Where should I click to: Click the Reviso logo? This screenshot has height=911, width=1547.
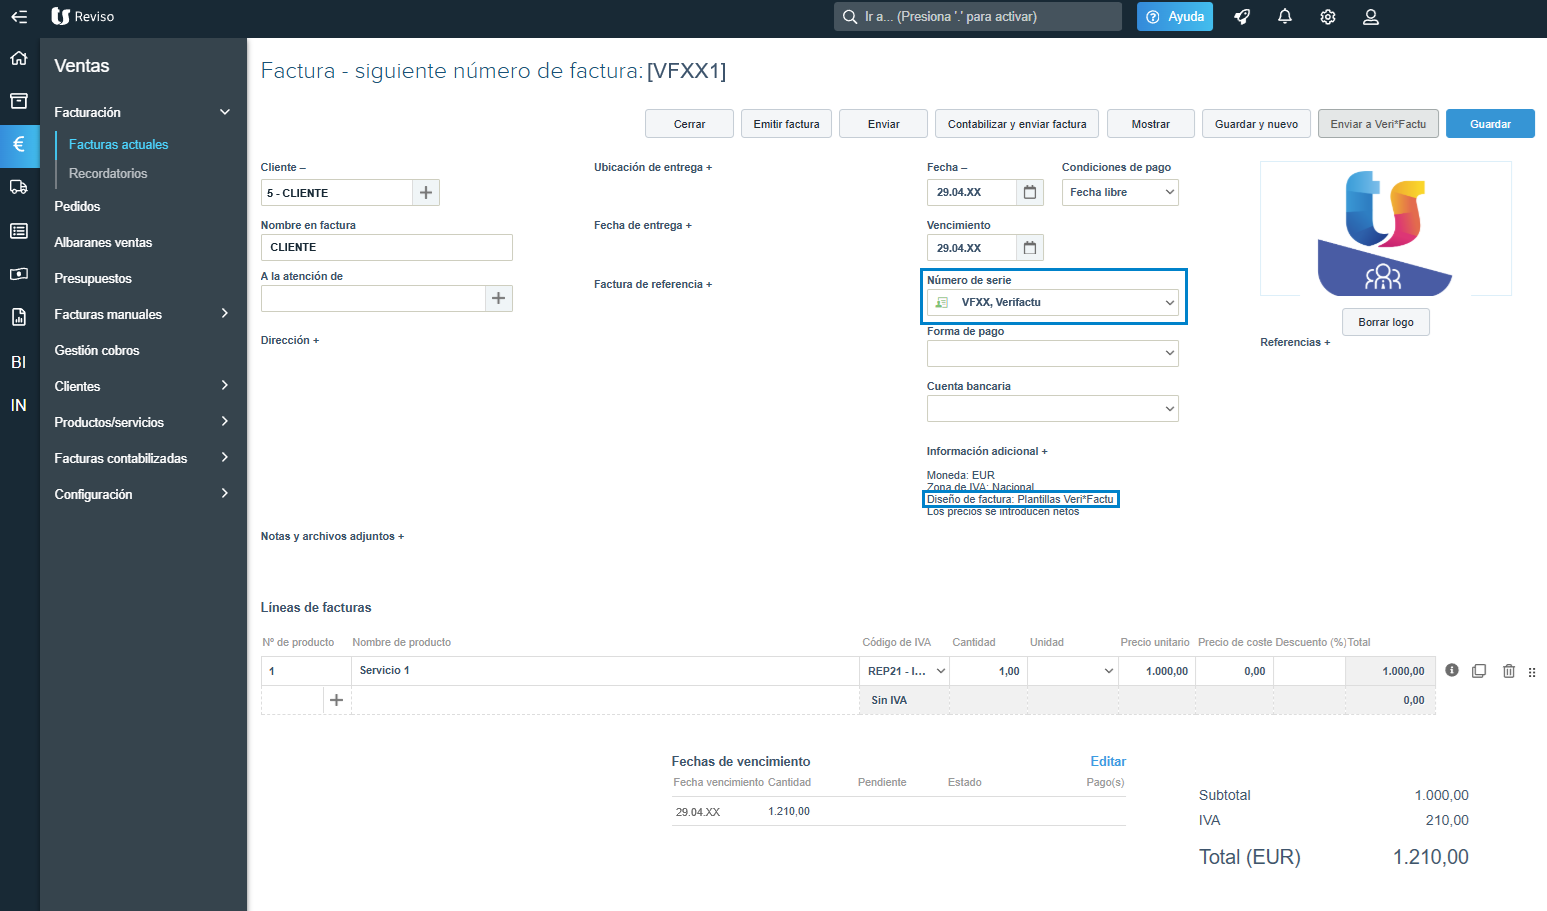click(83, 17)
